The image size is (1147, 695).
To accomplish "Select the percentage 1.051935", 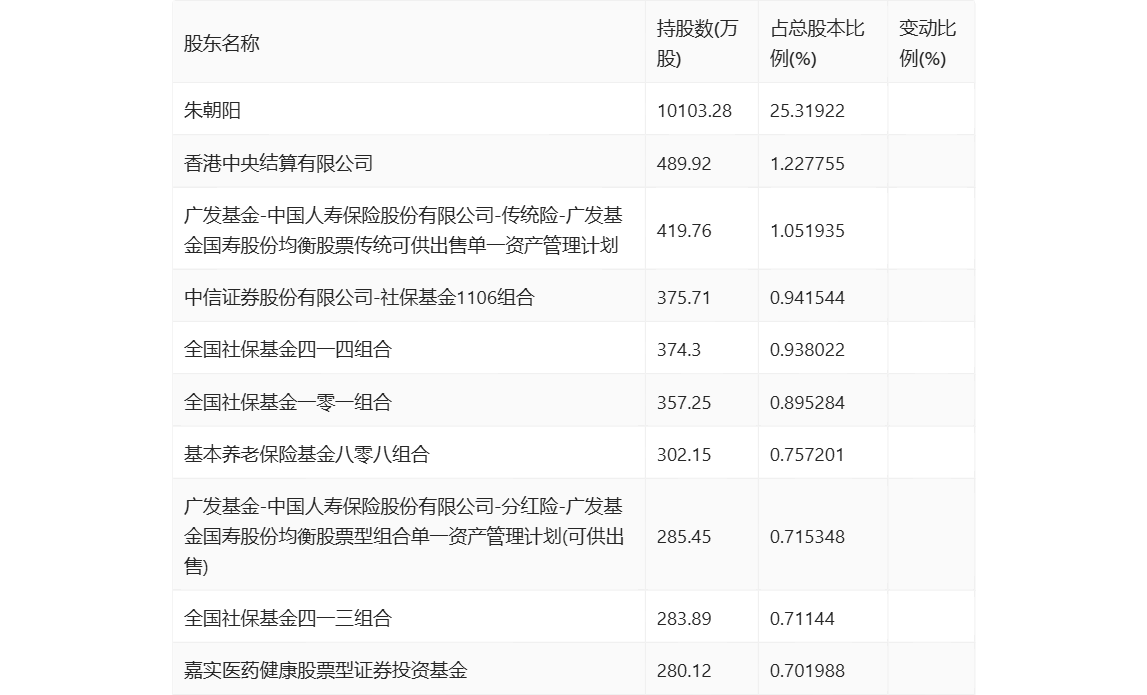I will click(x=807, y=230).
